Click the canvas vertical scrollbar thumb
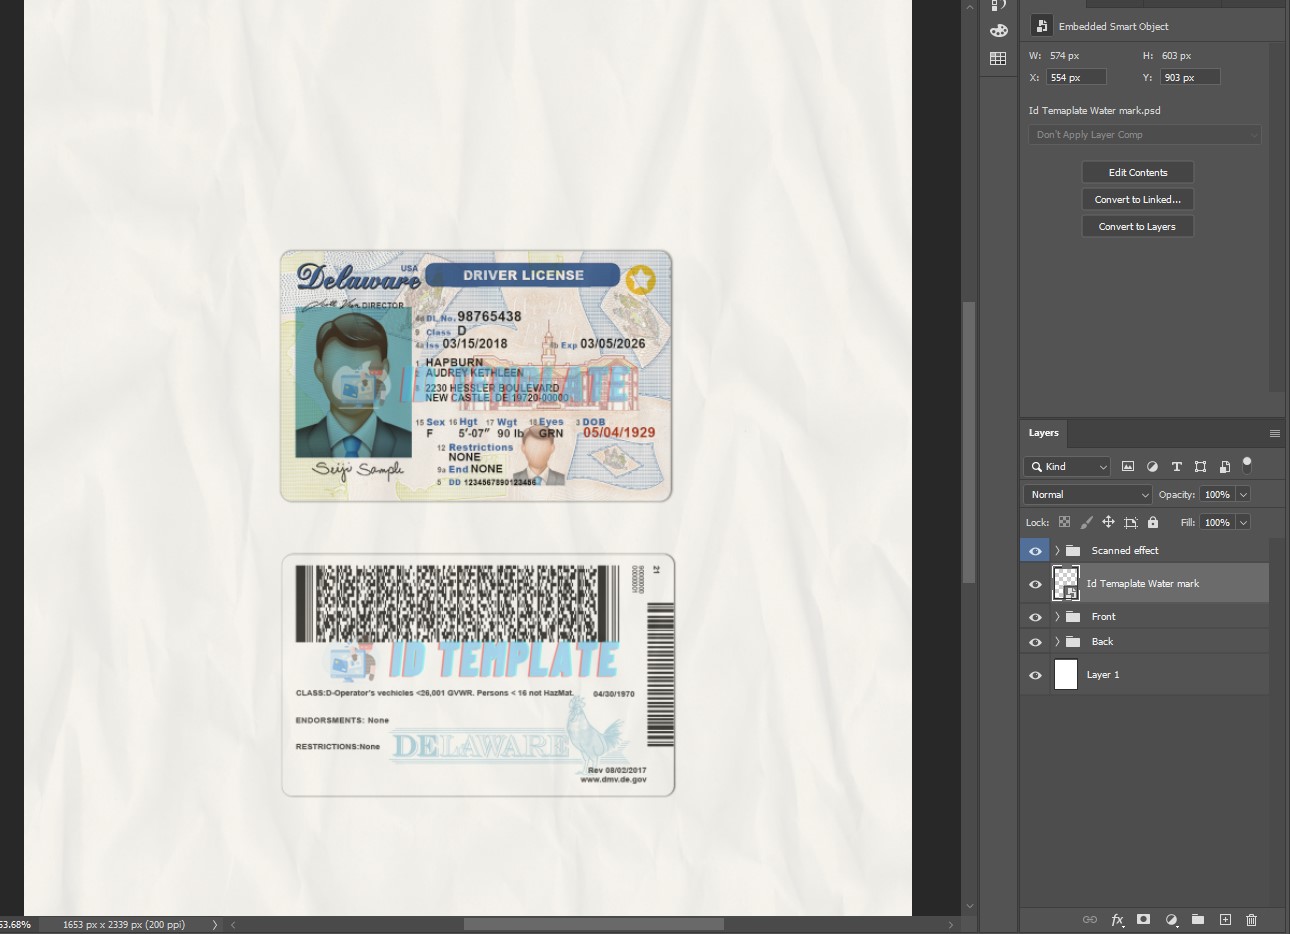 pyautogui.click(x=968, y=443)
